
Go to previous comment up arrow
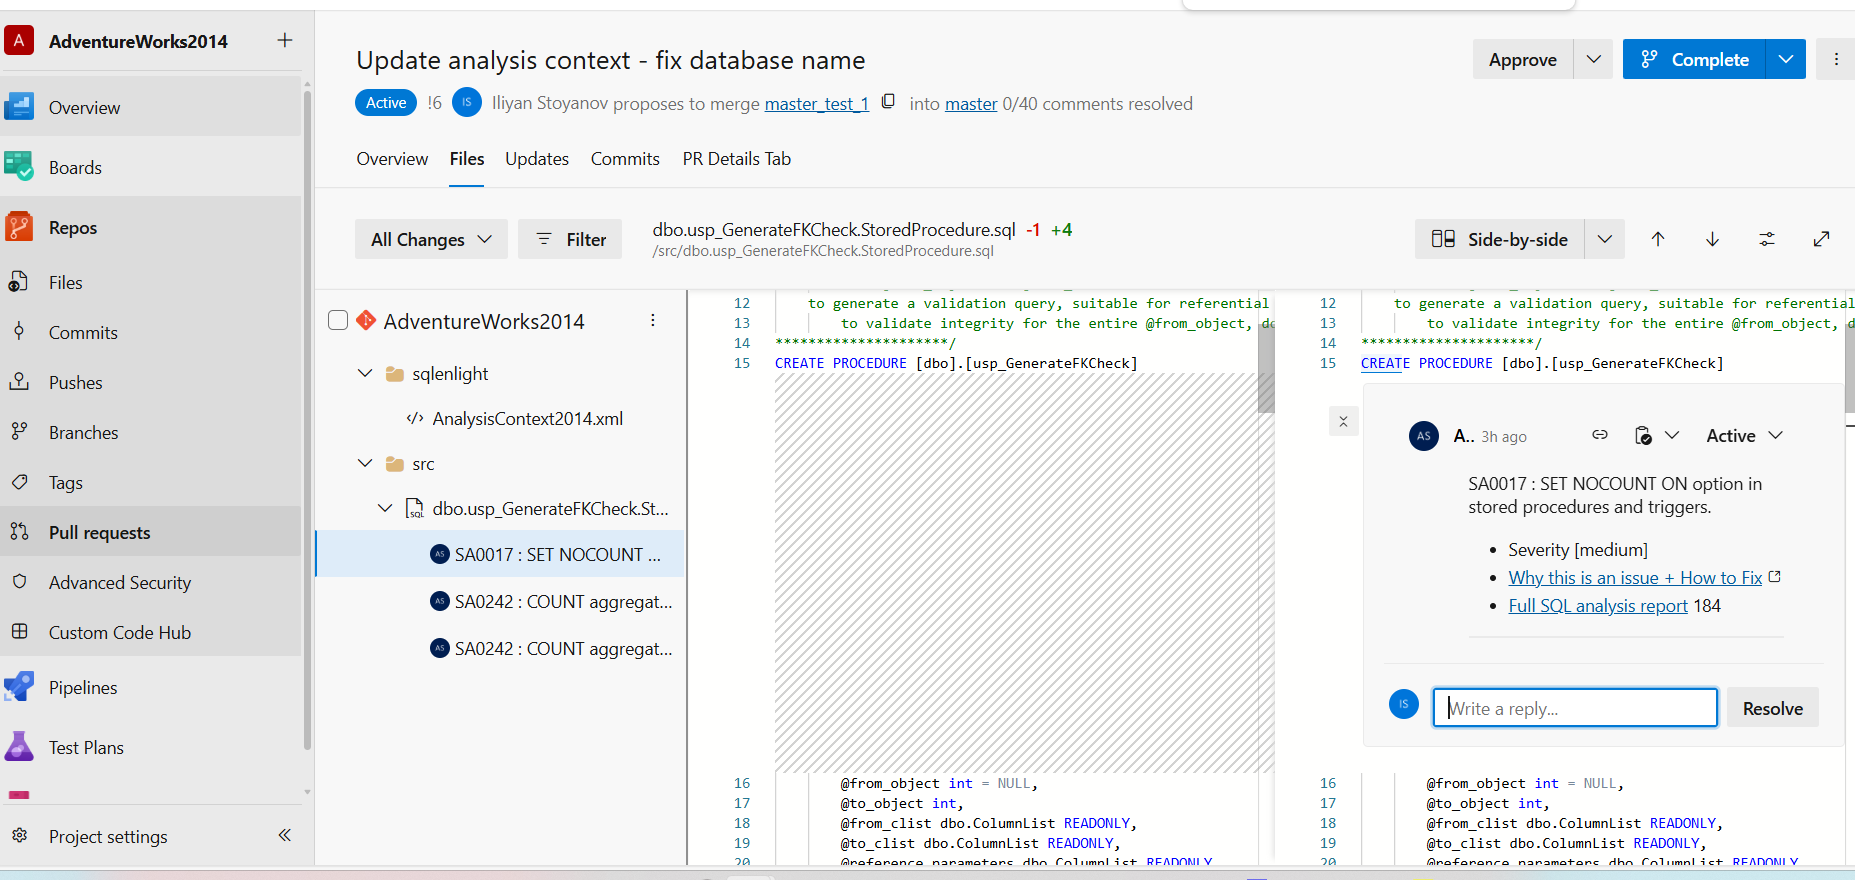point(1658,239)
